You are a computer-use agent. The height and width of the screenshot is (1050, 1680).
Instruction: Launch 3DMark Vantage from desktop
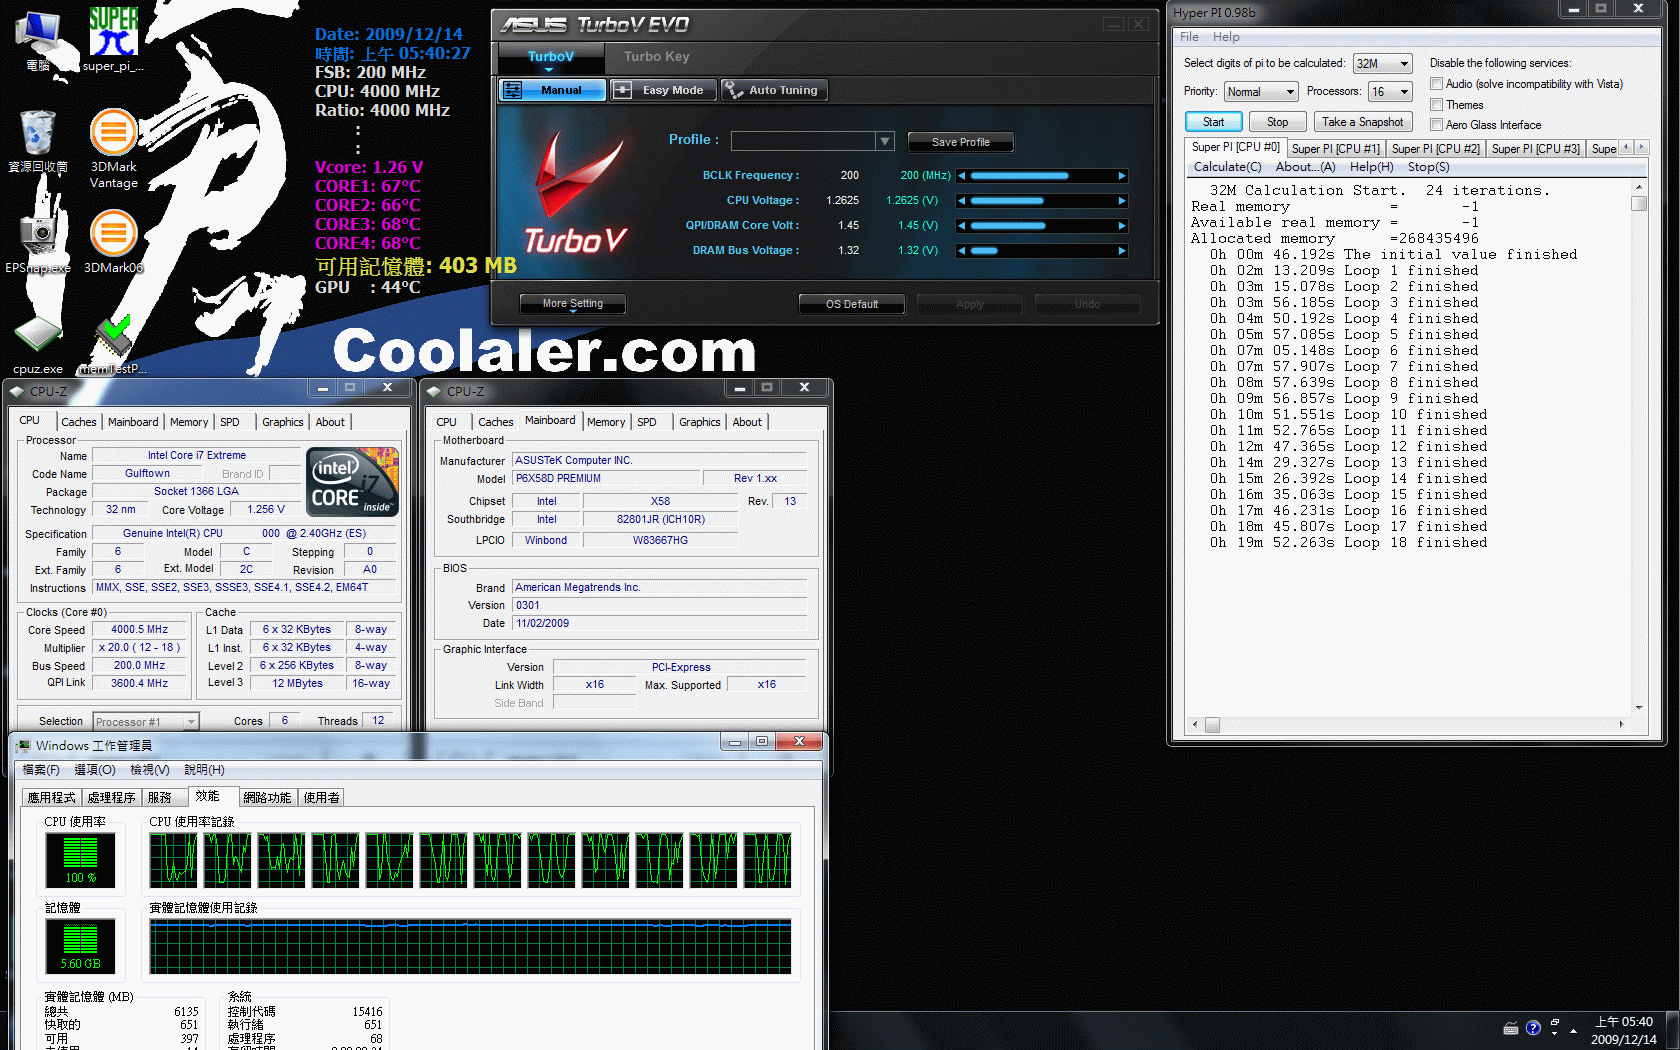113,148
